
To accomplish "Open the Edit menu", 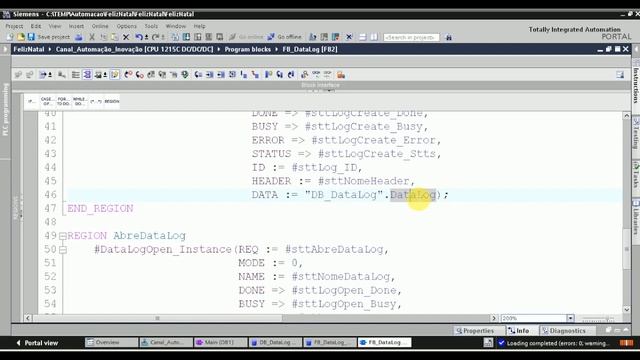I will coord(36,26).
